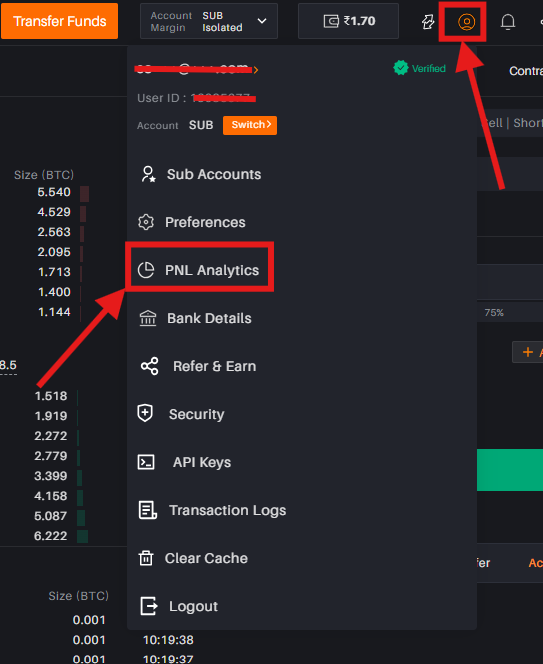
Task: Open the Account Margin dropdown
Action: click(209, 21)
